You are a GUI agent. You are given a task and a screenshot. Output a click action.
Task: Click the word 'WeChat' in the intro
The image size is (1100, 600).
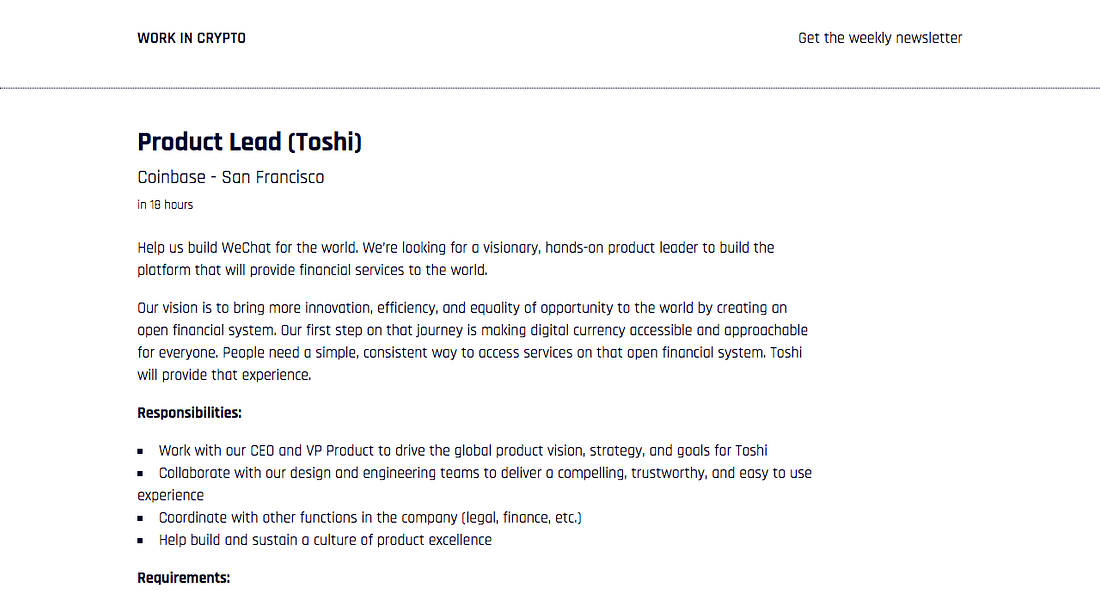tap(246, 247)
